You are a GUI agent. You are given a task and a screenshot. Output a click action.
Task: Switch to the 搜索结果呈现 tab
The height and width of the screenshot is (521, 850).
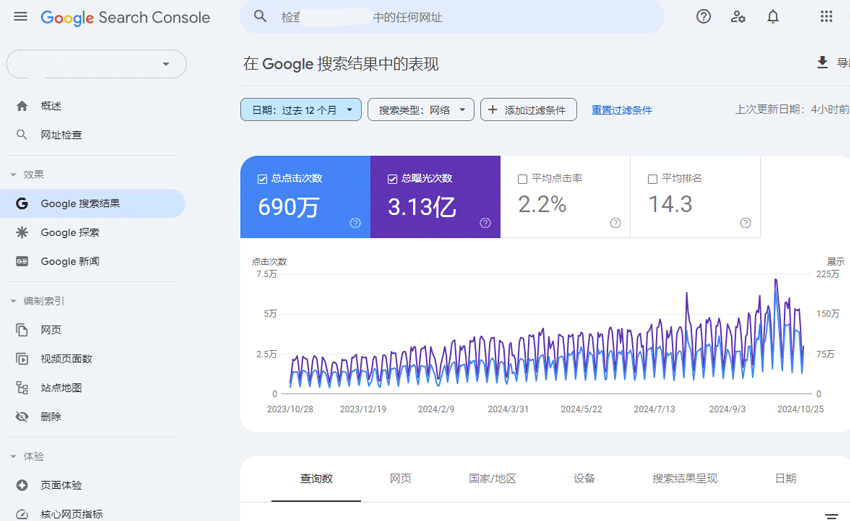click(685, 479)
